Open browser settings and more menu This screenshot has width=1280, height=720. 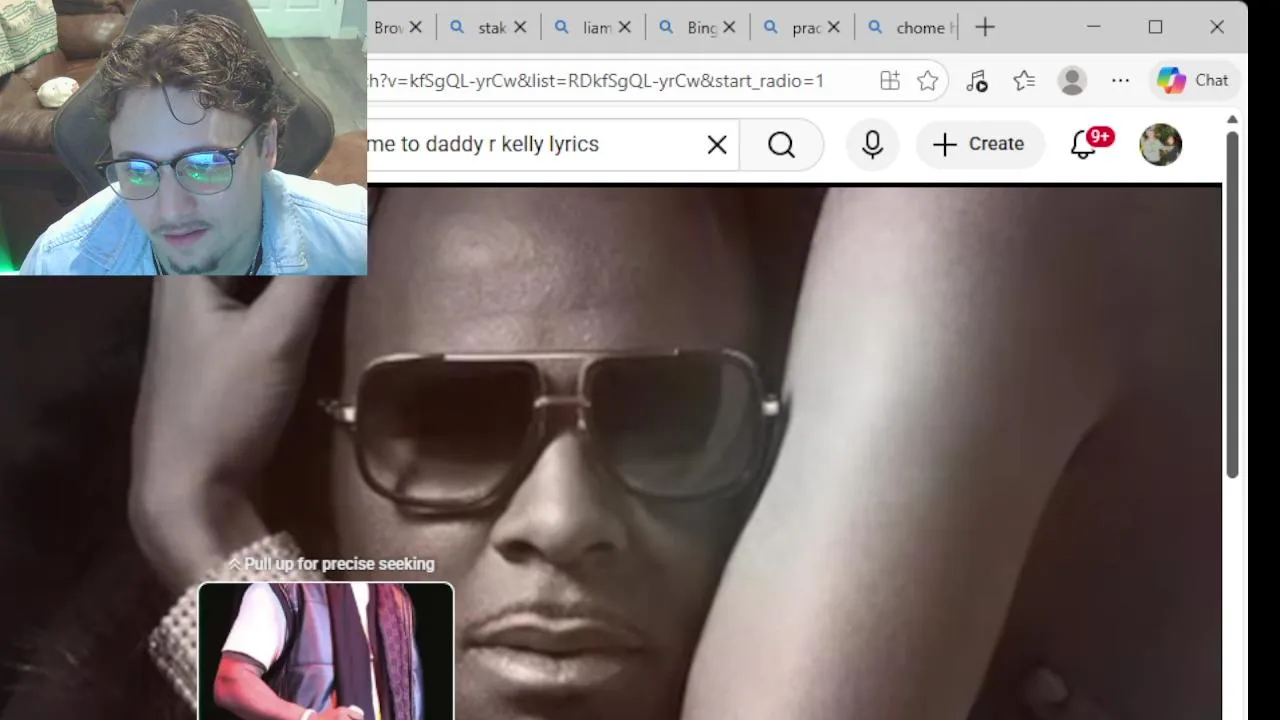click(1120, 81)
